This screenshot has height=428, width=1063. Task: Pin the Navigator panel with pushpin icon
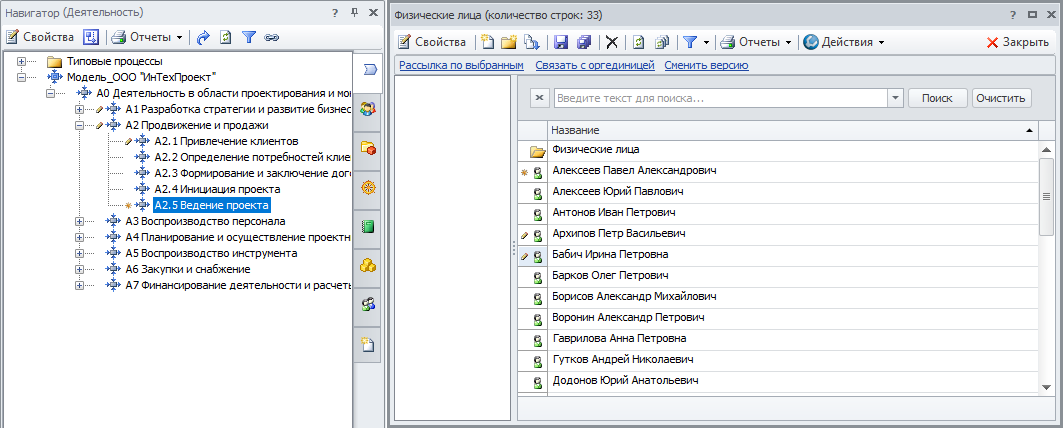tap(353, 13)
